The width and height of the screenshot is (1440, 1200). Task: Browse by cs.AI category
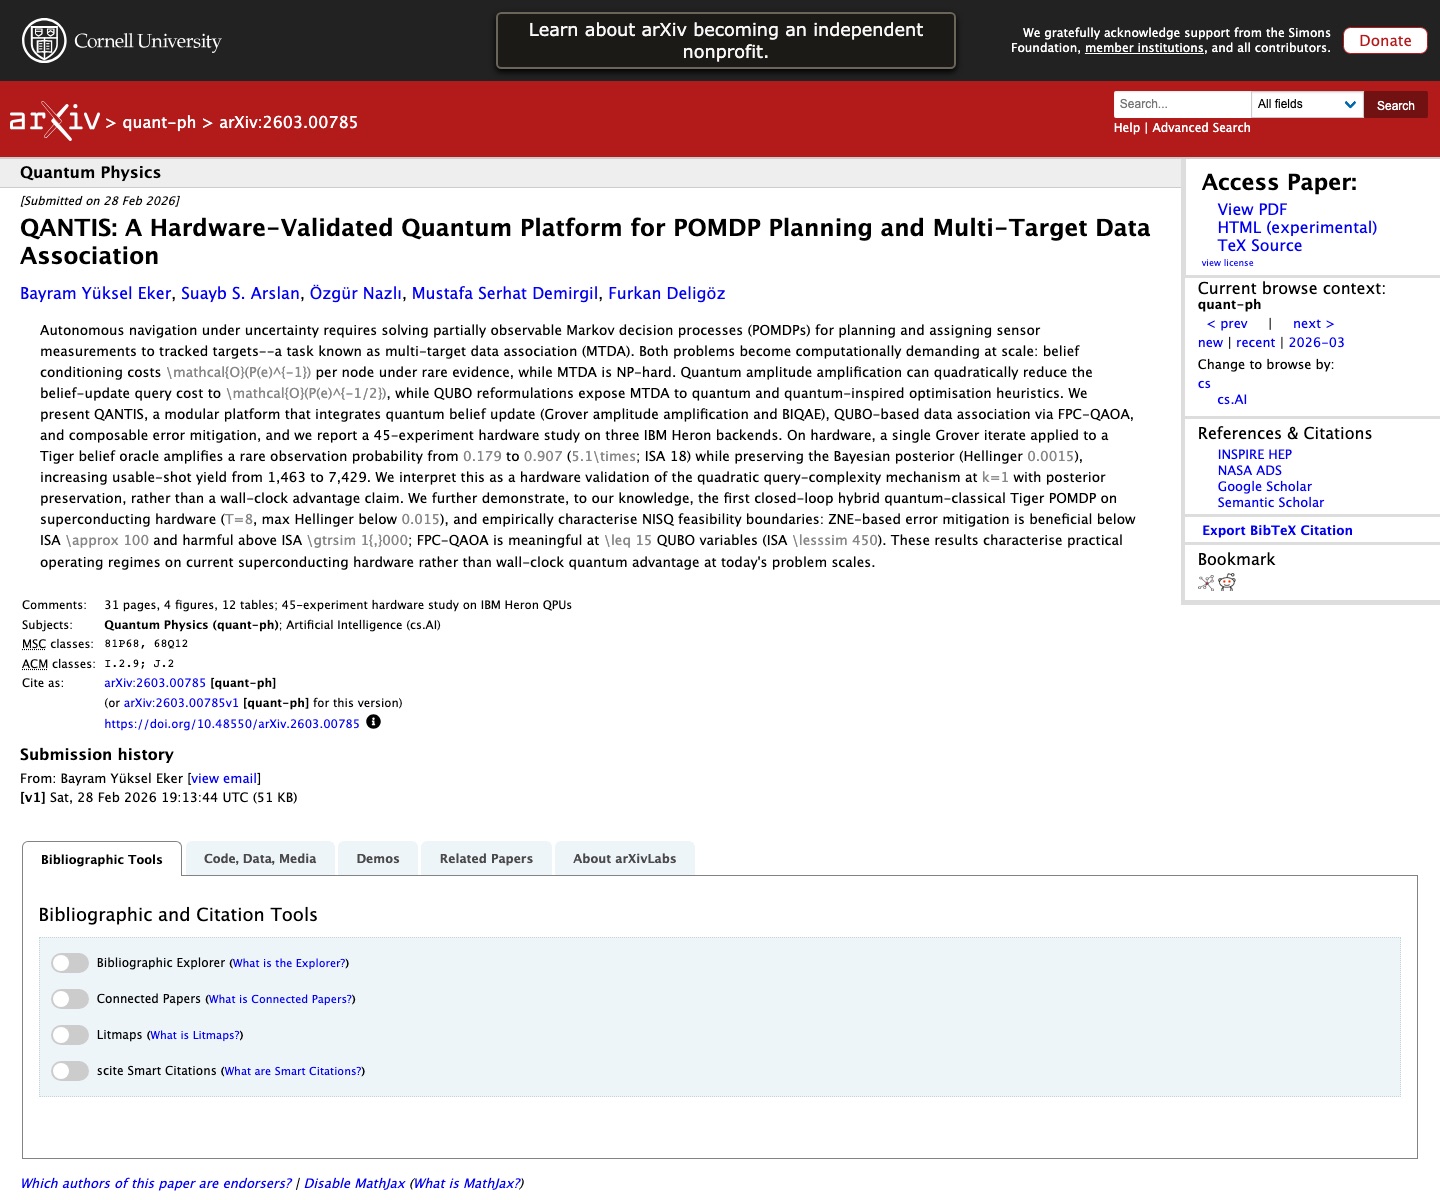[x=1232, y=399]
